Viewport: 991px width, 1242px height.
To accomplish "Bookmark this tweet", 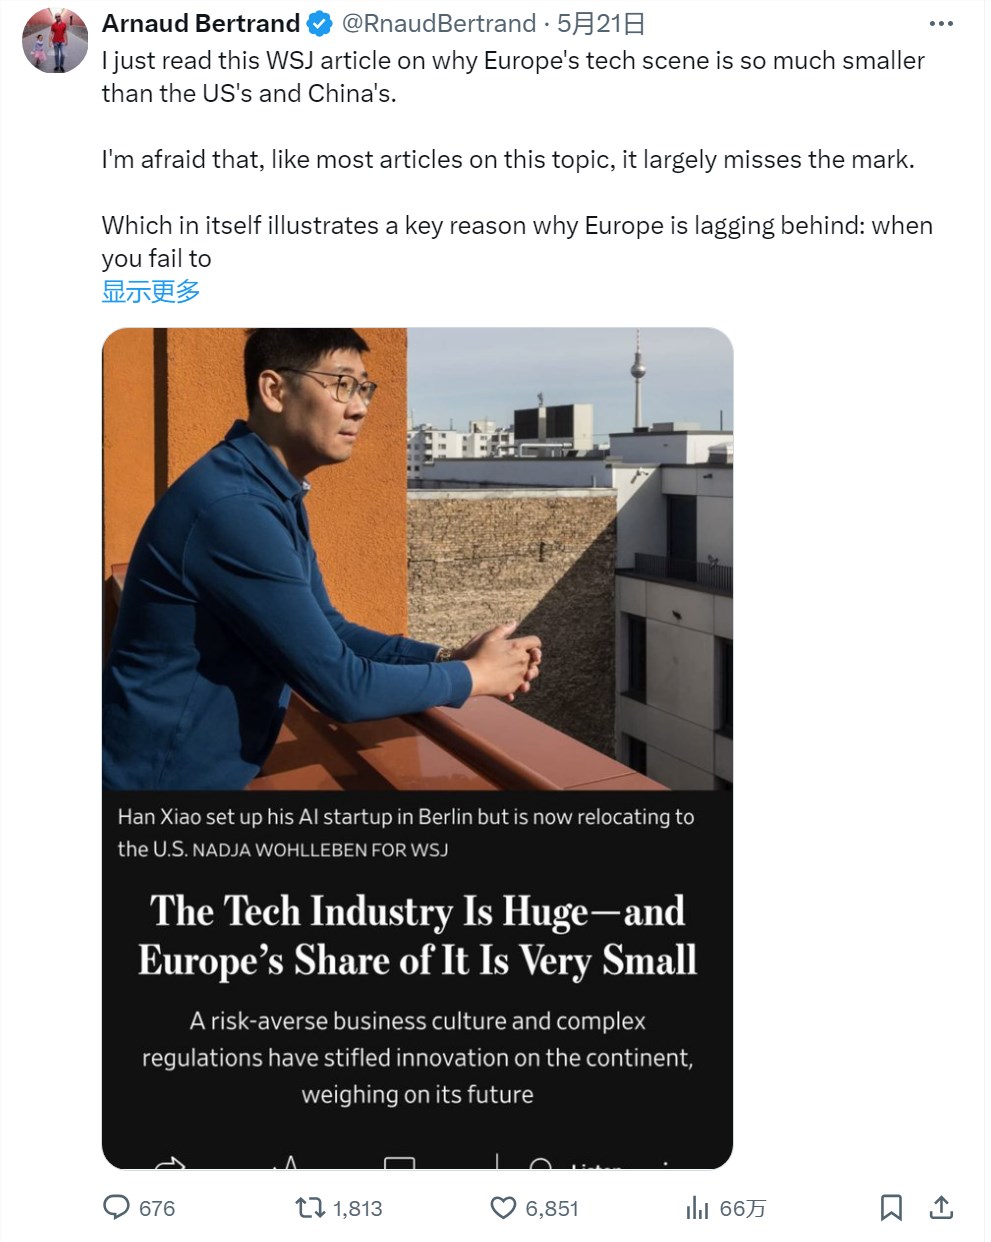I will pyautogui.click(x=891, y=1208).
